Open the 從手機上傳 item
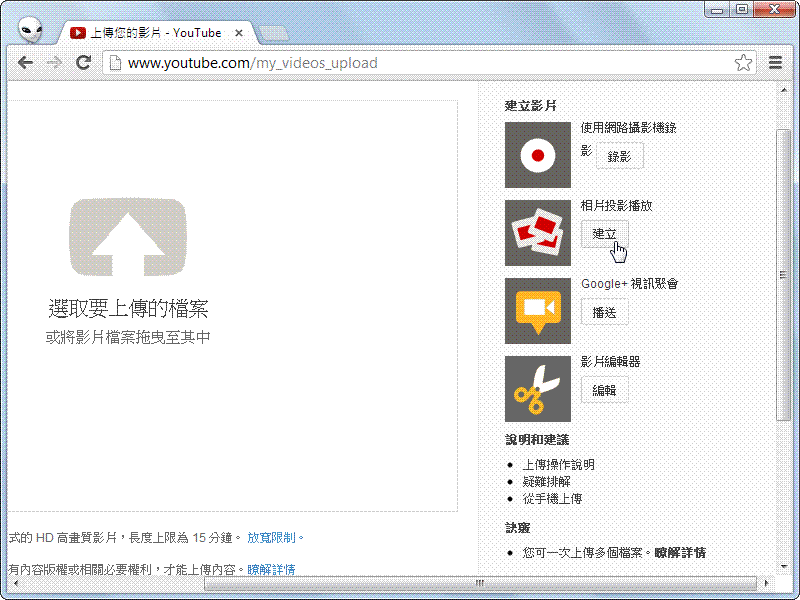800x600 pixels. tap(553, 498)
